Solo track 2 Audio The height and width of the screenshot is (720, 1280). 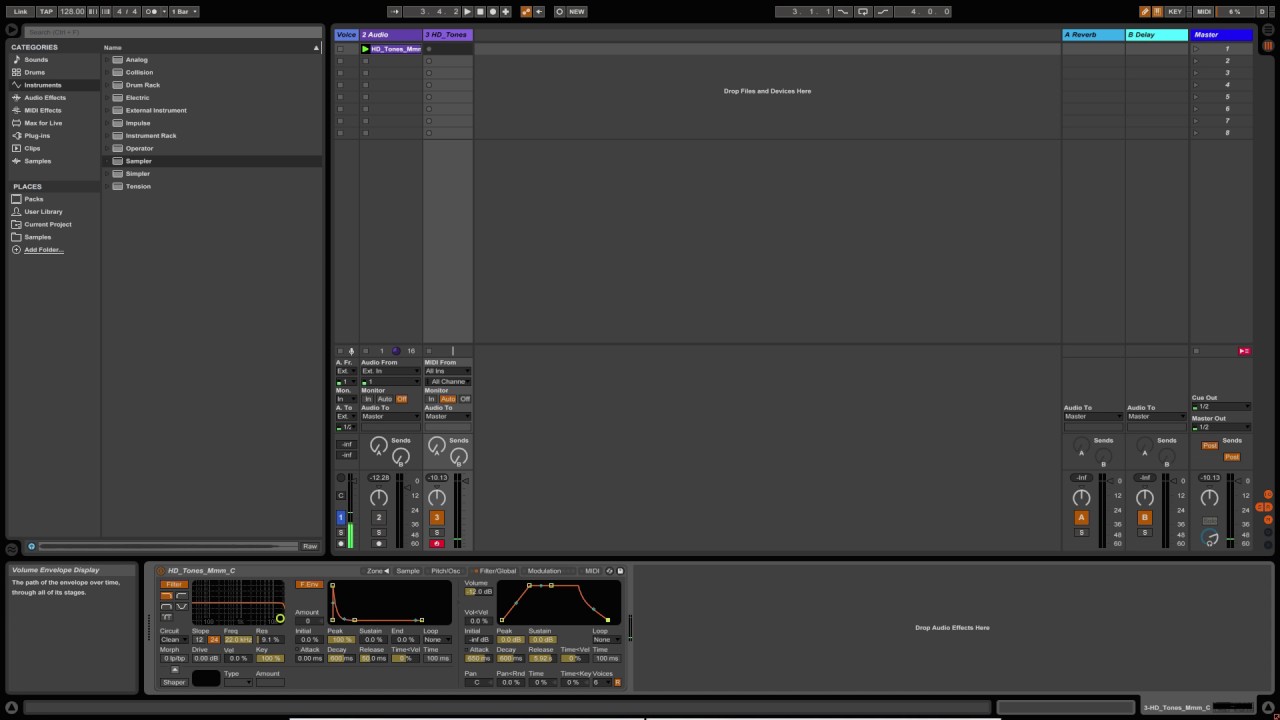coord(379,532)
